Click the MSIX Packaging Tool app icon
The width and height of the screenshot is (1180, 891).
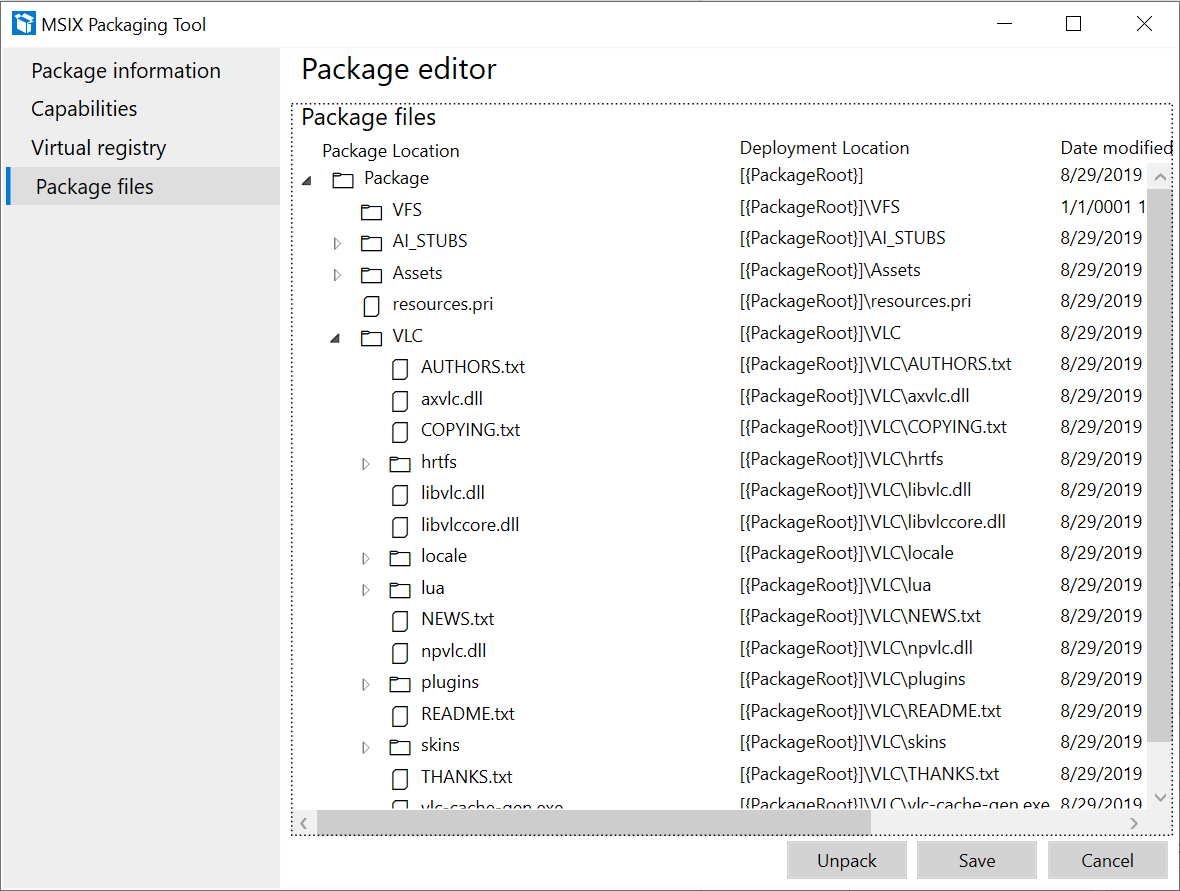tap(24, 24)
